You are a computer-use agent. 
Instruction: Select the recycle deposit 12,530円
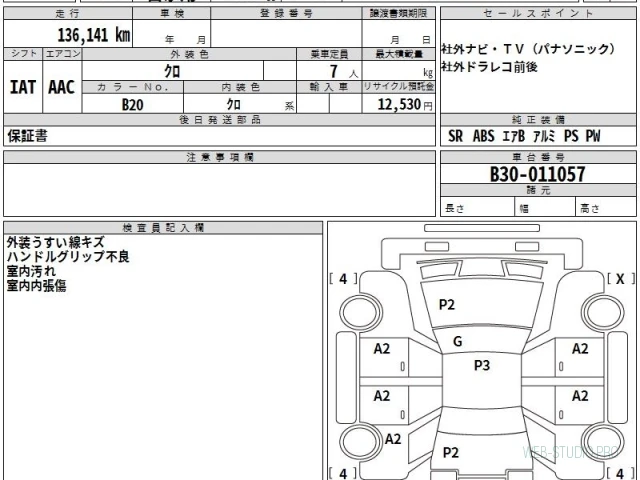click(405, 104)
